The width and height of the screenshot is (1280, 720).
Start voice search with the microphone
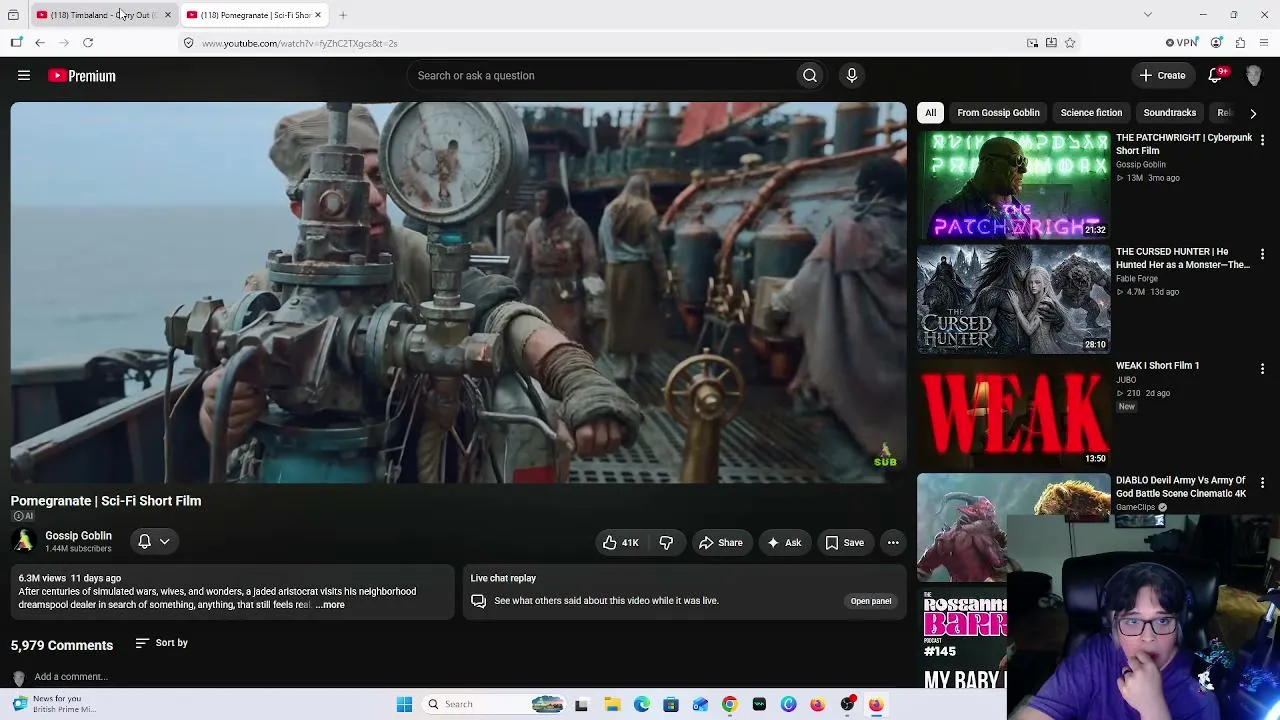coord(852,75)
